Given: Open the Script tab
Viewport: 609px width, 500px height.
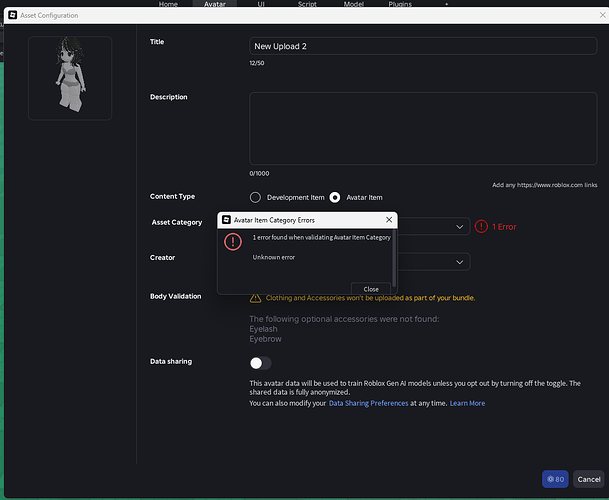Looking at the screenshot, I should pos(307,4).
